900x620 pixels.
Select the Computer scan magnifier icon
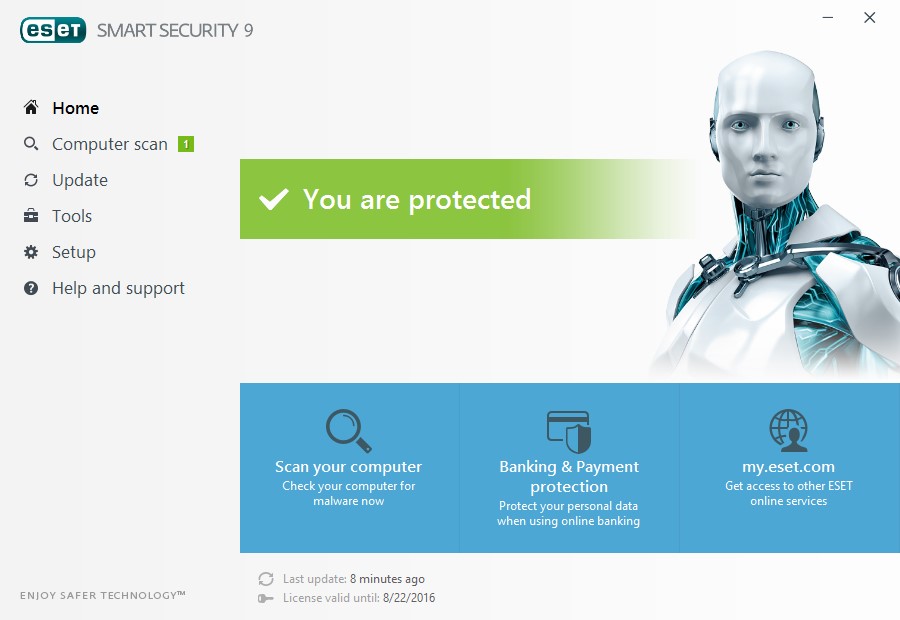[31, 144]
